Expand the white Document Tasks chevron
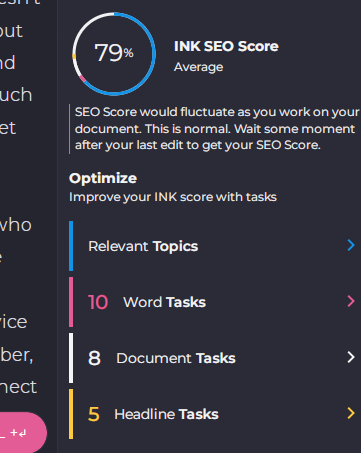This screenshot has width=361, height=453. click(351, 357)
